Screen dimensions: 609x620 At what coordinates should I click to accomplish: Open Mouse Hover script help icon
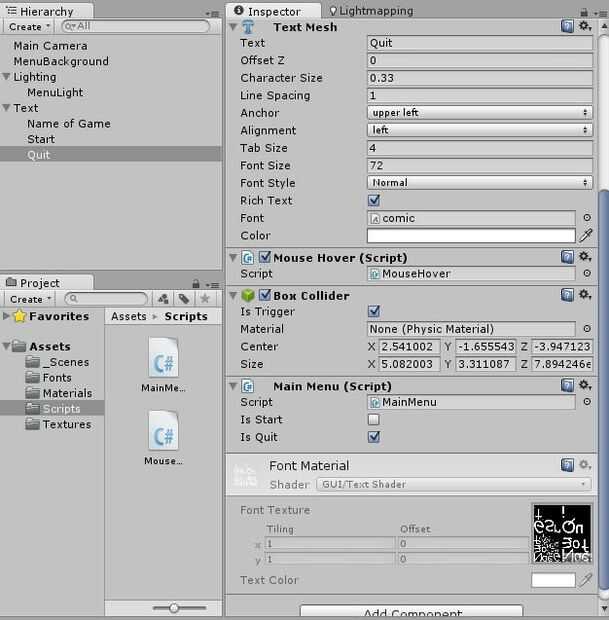[x=567, y=257]
